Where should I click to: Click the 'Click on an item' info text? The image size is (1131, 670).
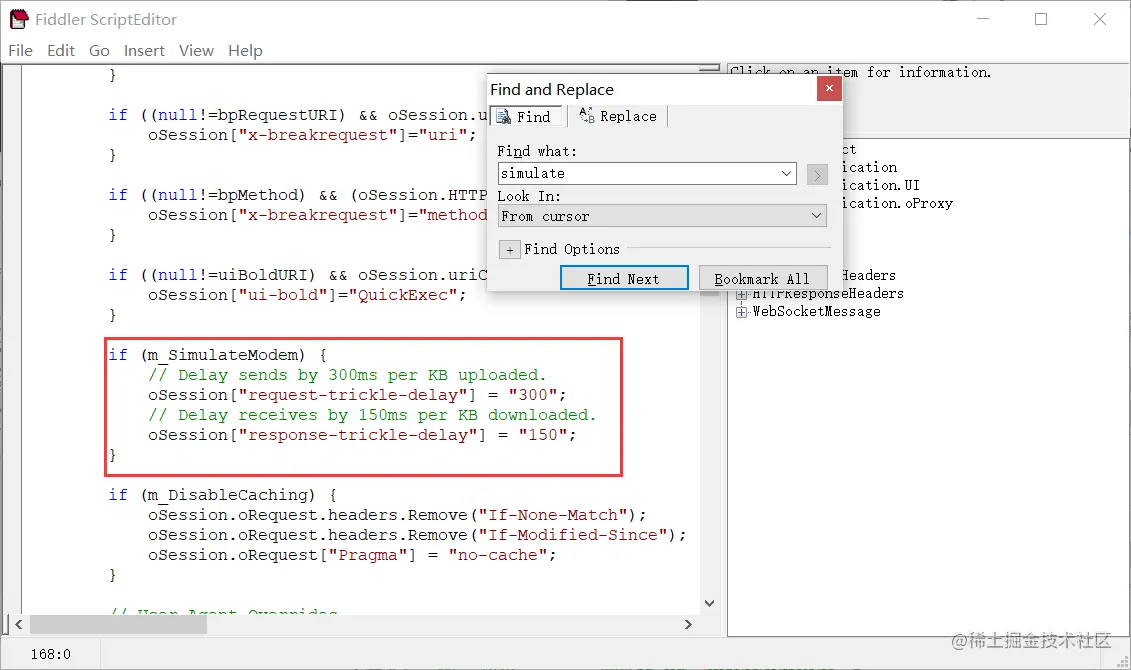click(860, 72)
